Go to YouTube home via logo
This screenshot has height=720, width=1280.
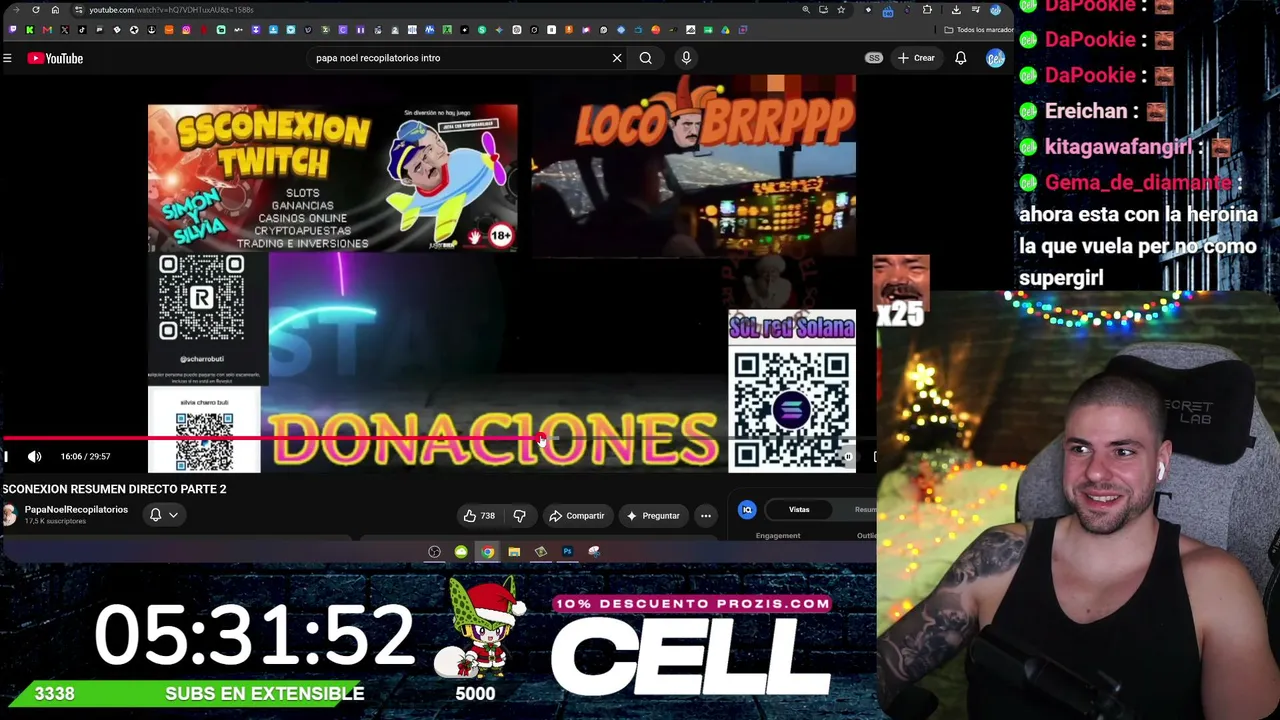pyautogui.click(x=55, y=58)
